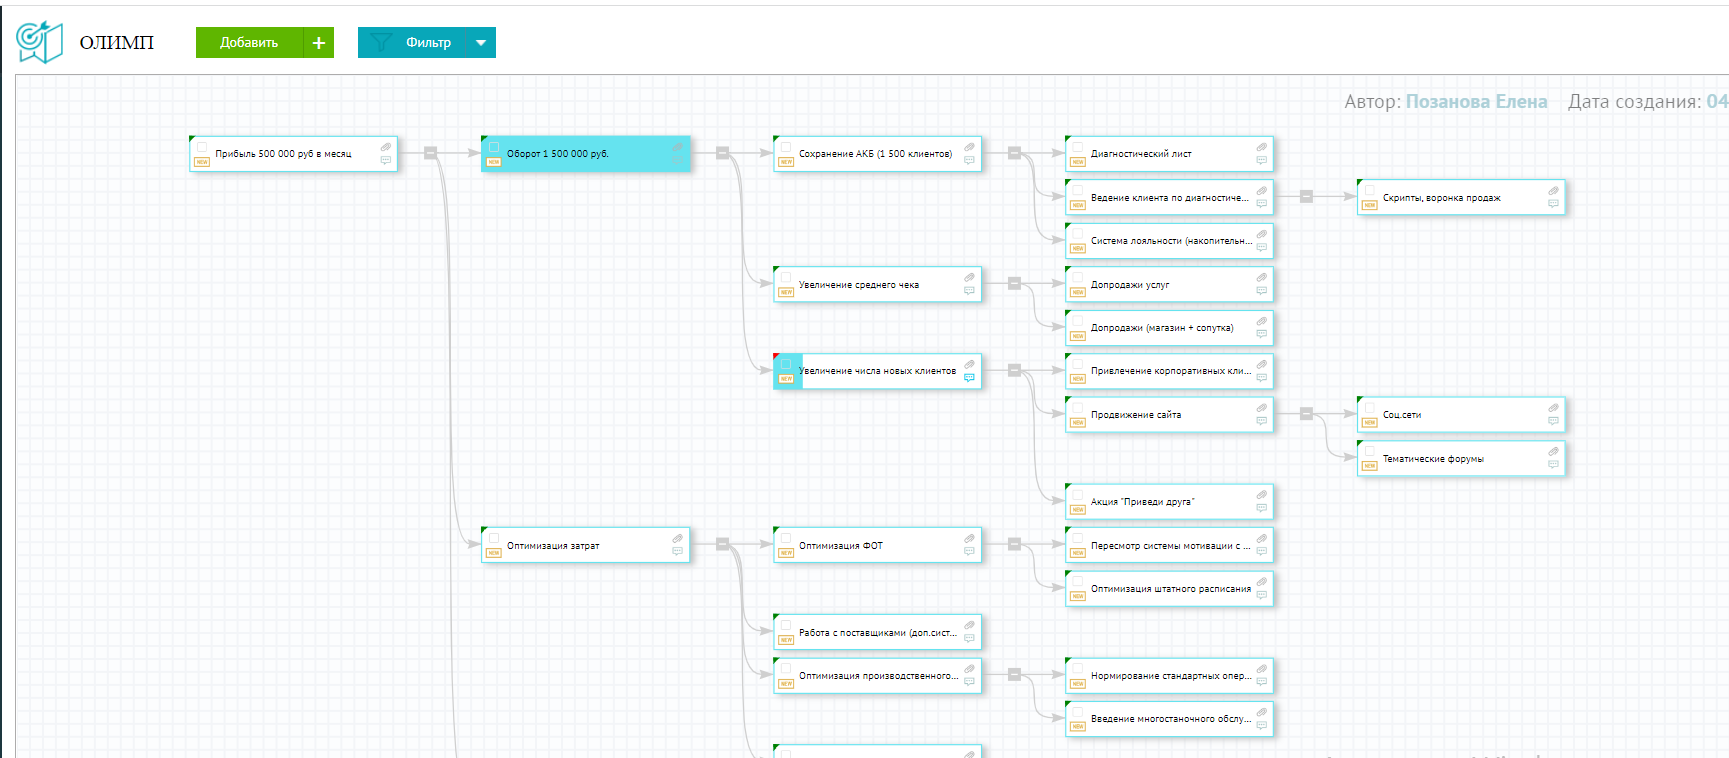The height and width of the screenshot is (758, 1729).
Task: Tick checkbox on 'Увеличение числа новых клиентов'
Action: click(x=786, y=364)
